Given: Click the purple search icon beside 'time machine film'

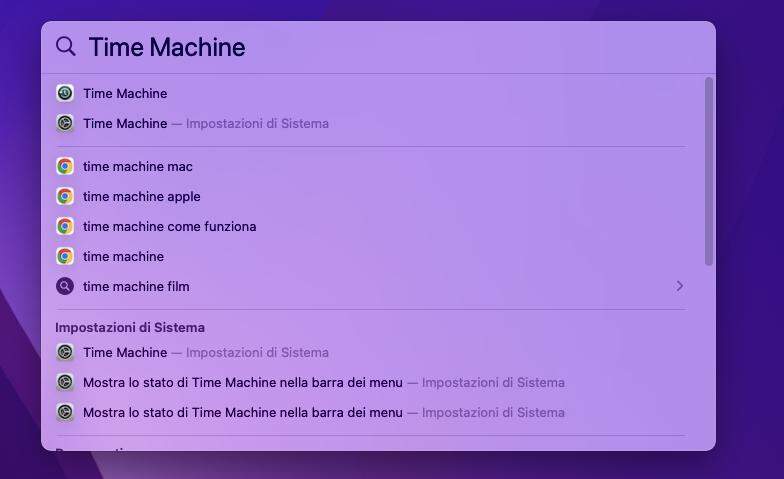Looking at the screenshot, I should 65,286.
